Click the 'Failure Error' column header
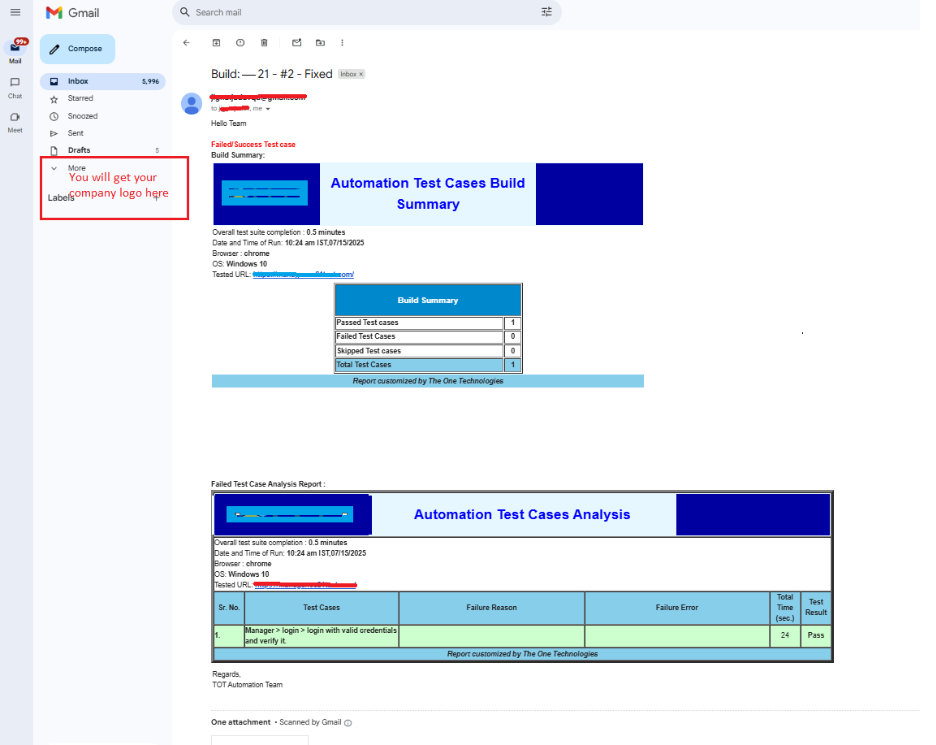 click(677, 608)
